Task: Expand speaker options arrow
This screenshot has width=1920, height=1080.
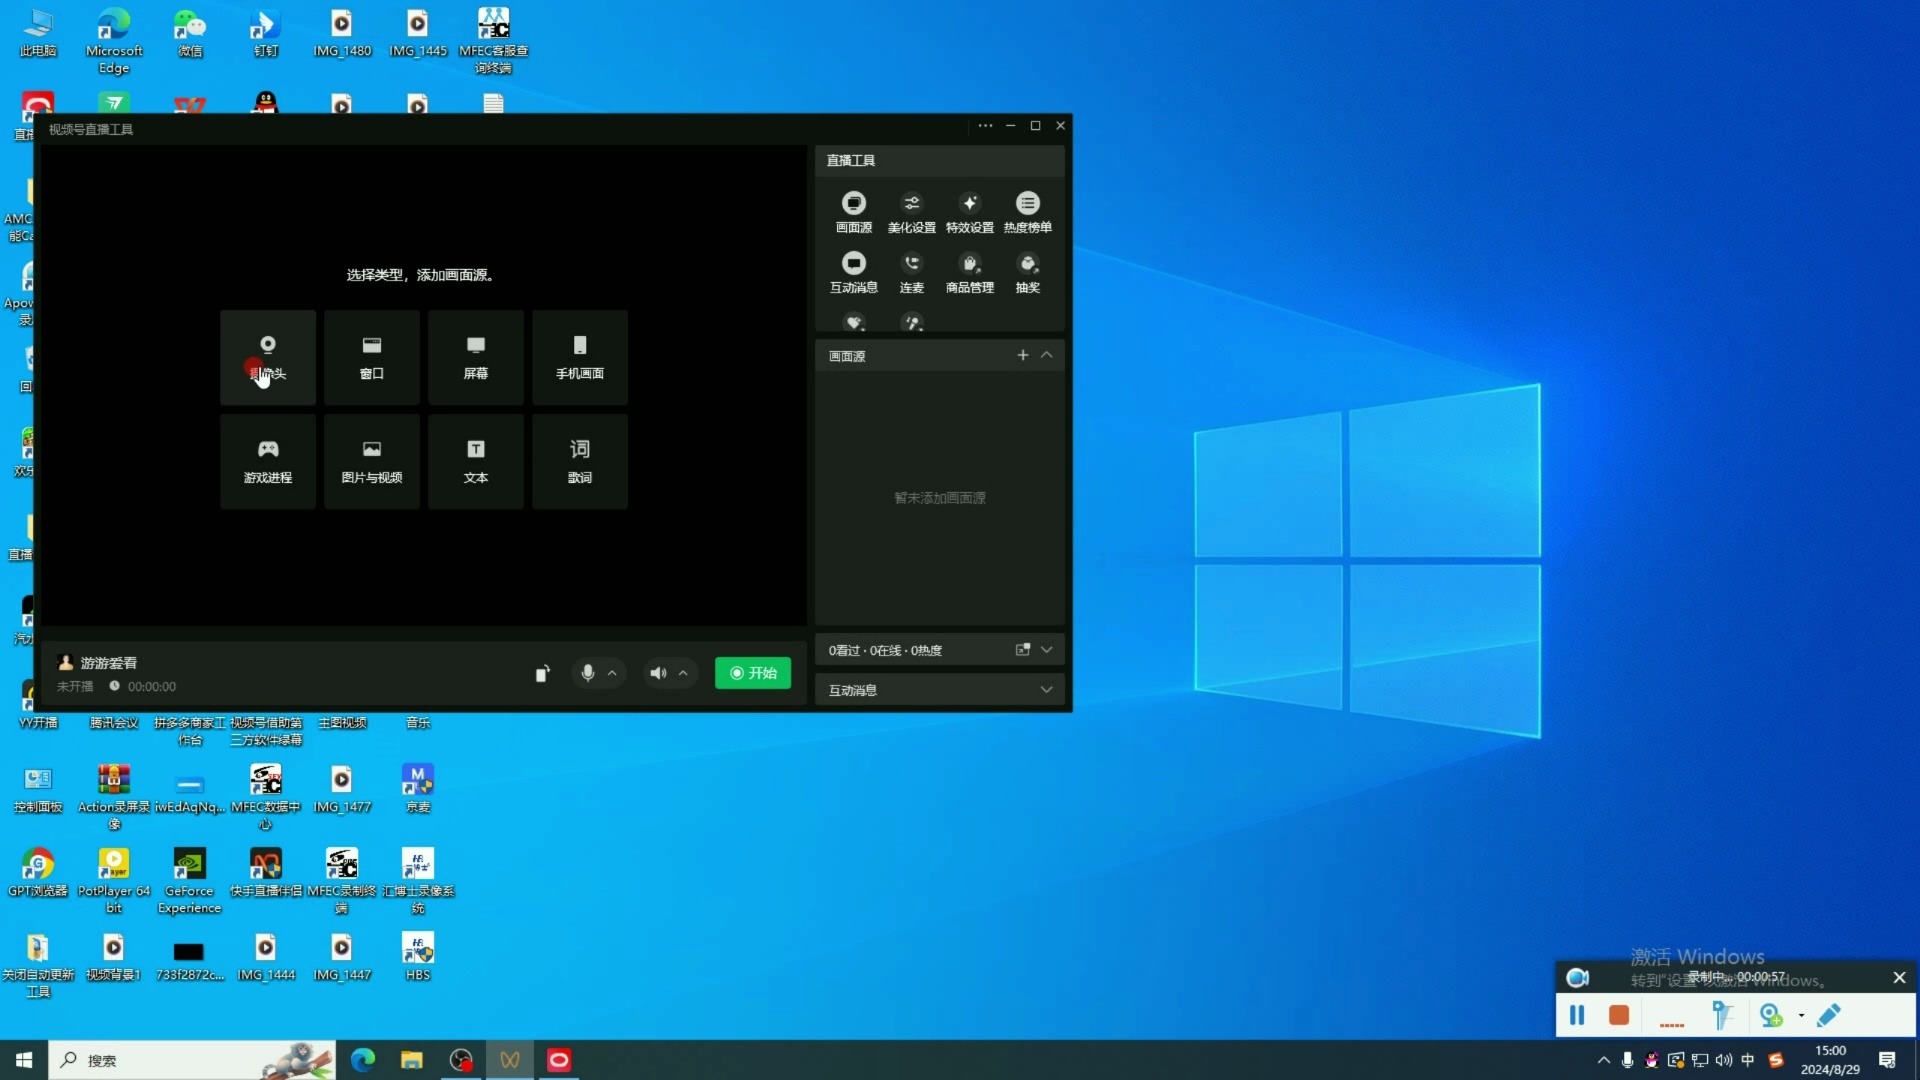Action: pos(683,673)
